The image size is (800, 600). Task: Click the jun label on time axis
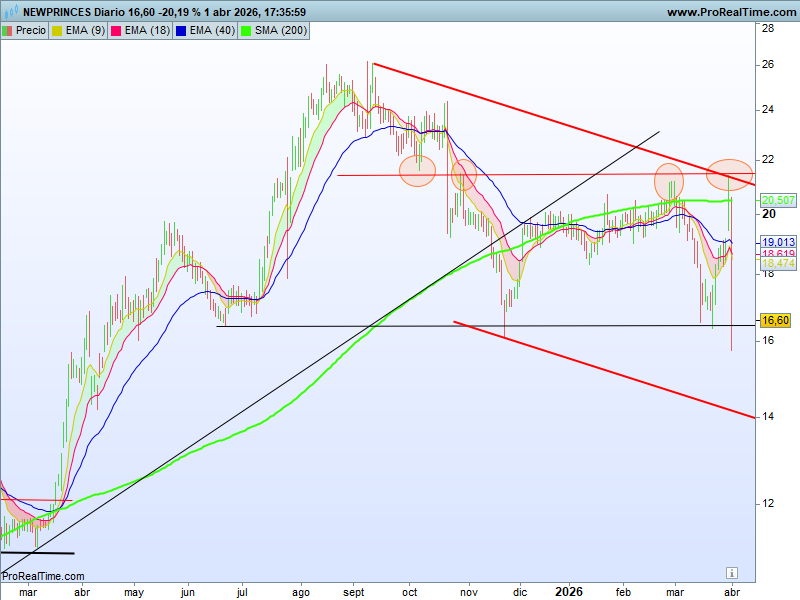click(x=187, y=592)
